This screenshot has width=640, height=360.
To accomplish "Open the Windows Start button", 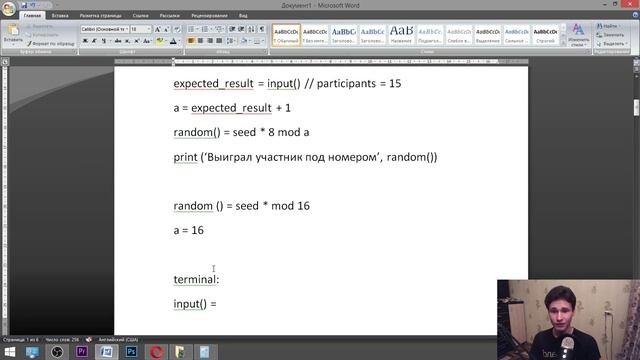I will (x=9, y=352).
